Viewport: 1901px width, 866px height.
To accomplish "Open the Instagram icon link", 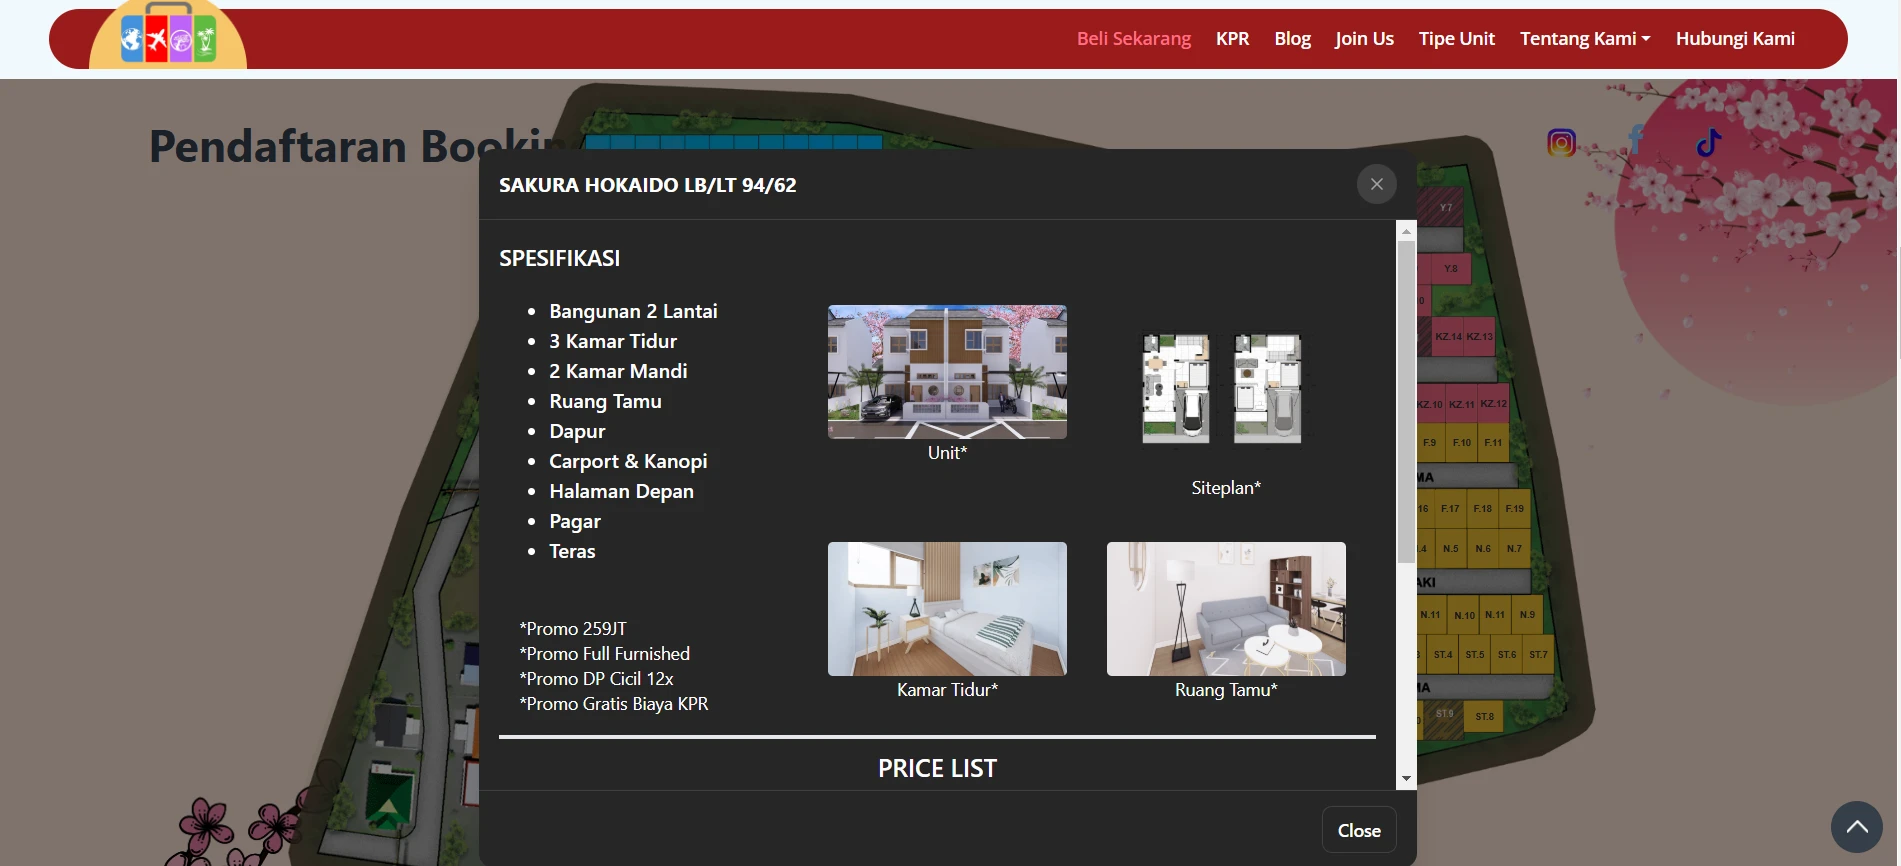I will pos(1561,143).
